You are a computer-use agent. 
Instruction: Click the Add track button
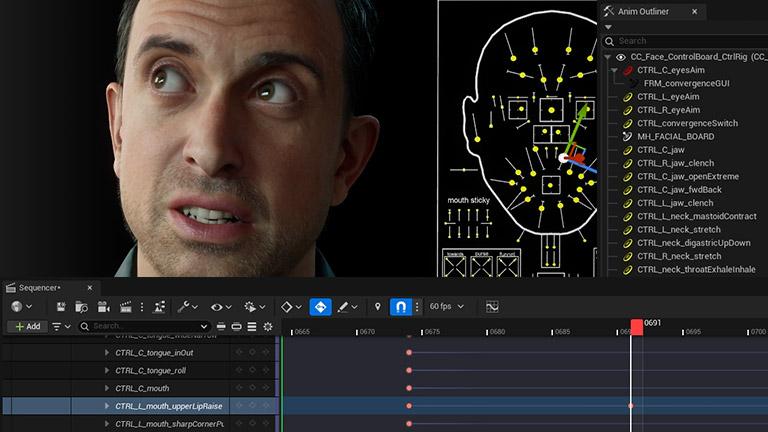coord(27,326)
